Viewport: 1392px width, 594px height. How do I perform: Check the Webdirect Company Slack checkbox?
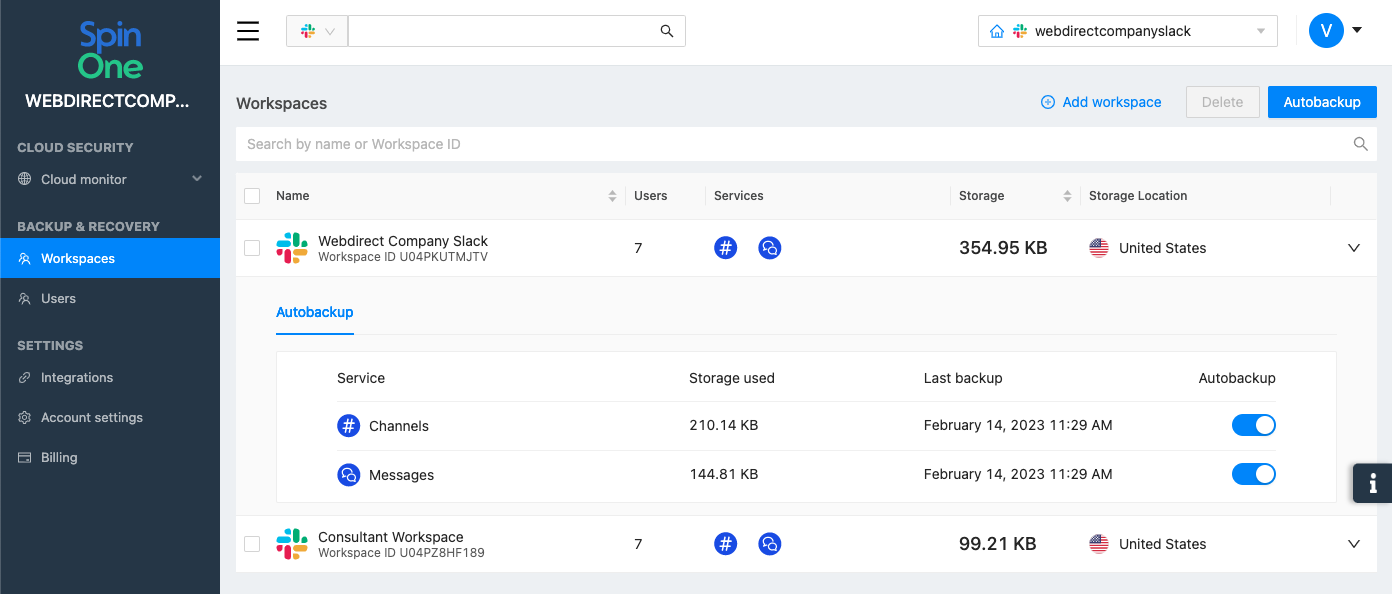click(x=252, y=248)
